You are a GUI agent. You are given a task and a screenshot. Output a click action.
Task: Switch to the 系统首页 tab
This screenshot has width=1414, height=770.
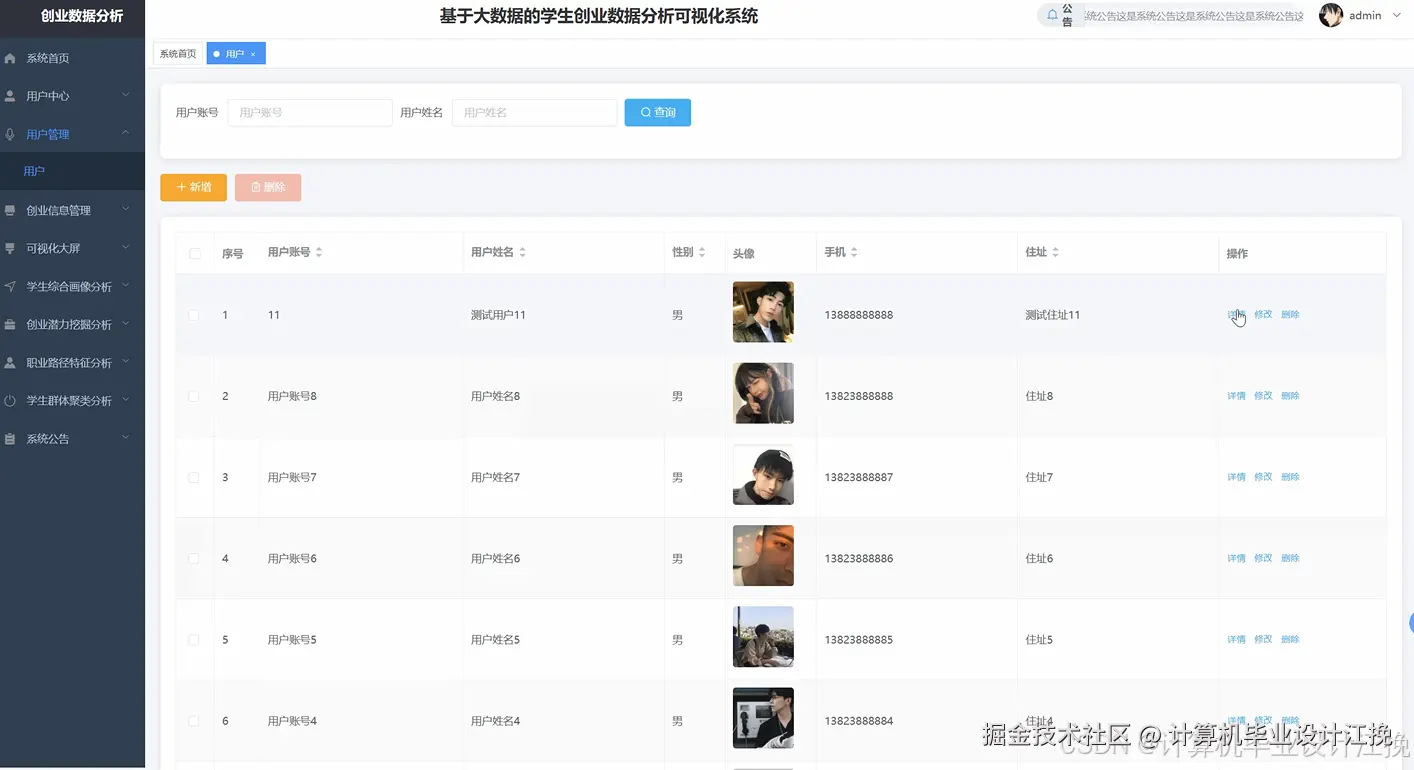pos(178,54)
